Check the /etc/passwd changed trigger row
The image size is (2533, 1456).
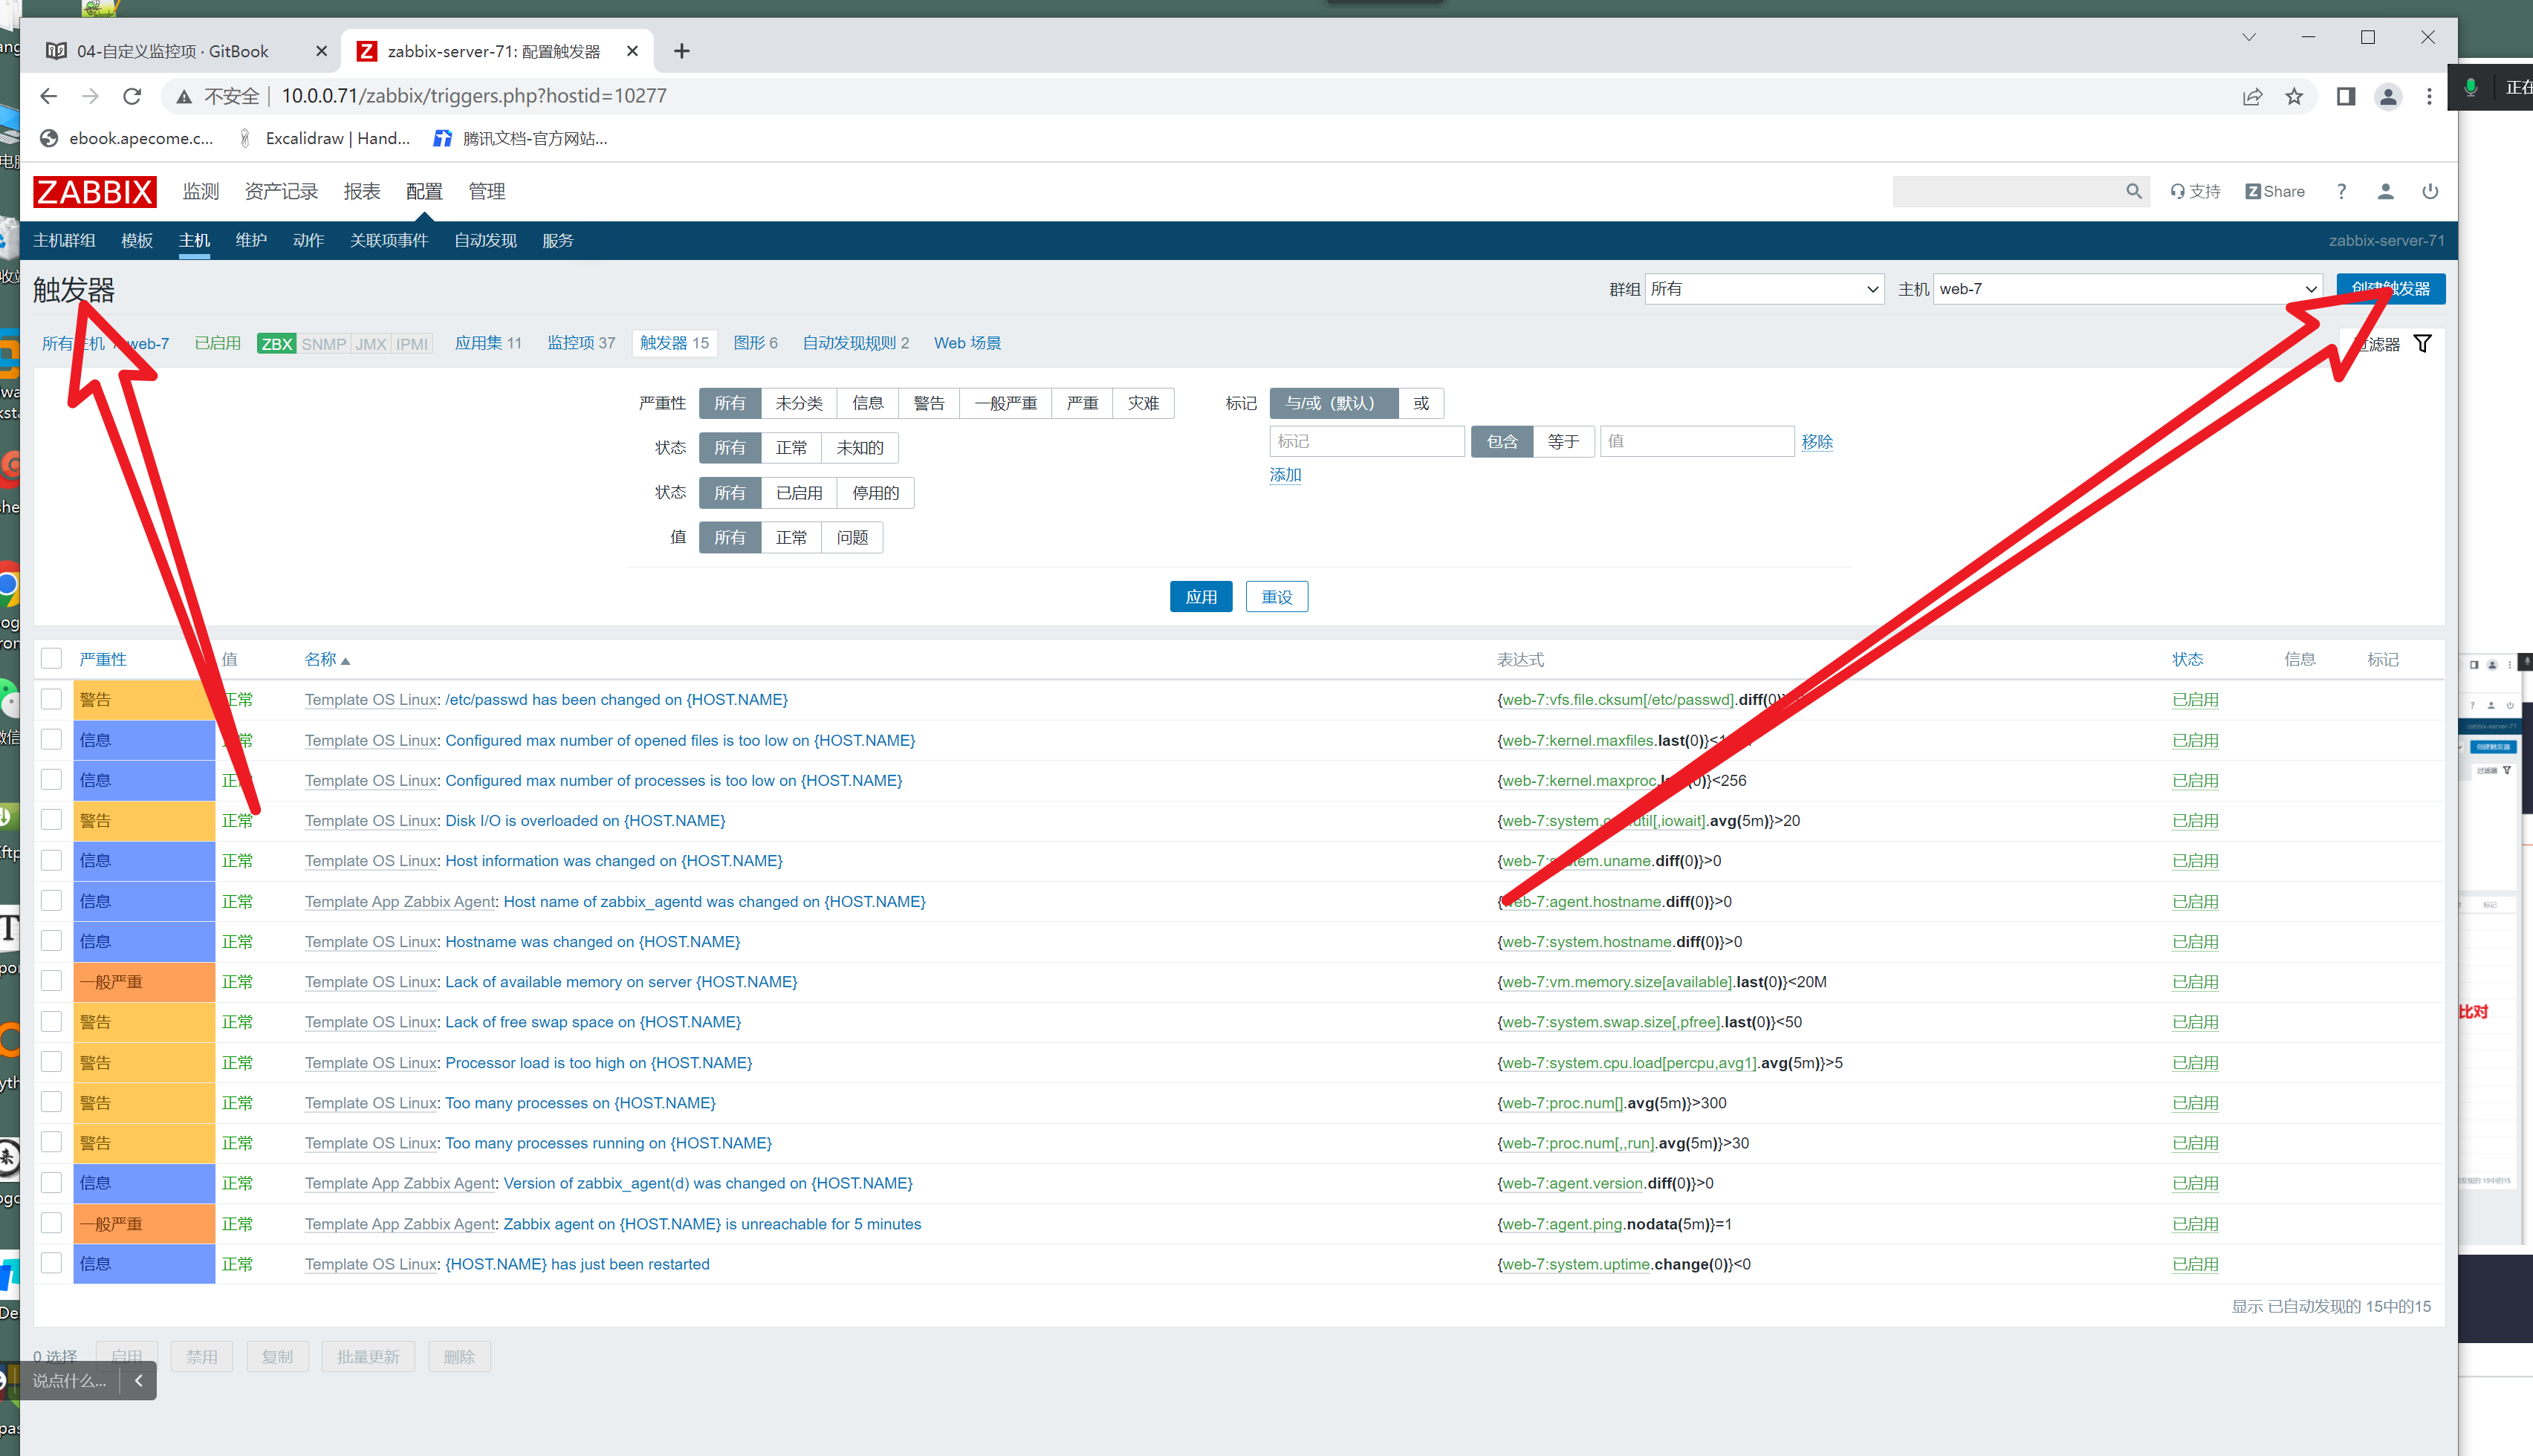tap(51, 699)
